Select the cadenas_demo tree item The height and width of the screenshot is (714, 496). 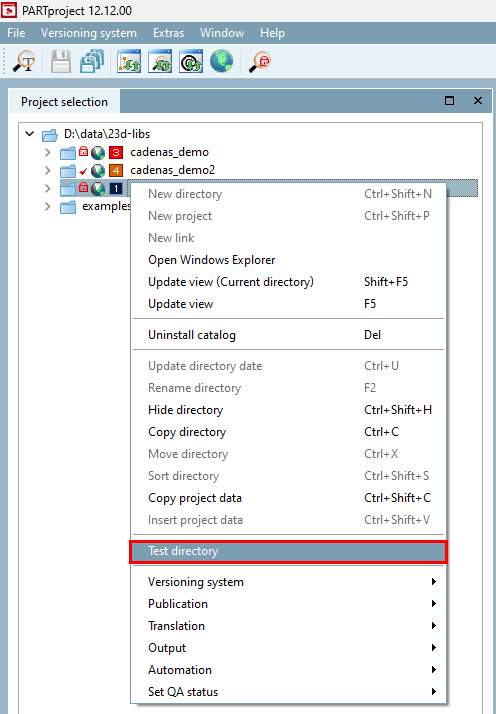[169, 152]
